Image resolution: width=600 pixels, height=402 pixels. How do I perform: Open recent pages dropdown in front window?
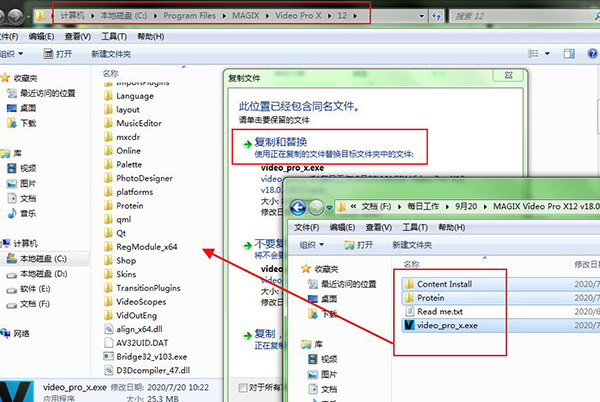(329, 208)
